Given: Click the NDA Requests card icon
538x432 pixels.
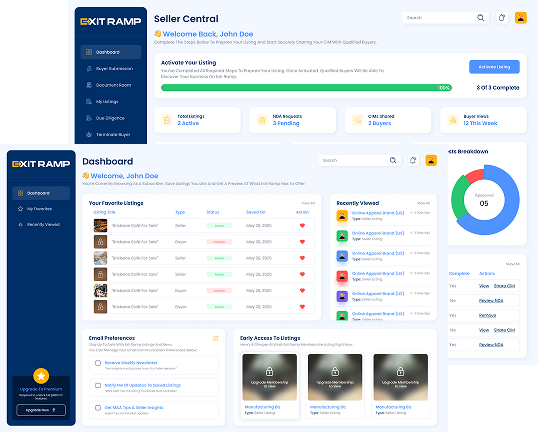Looking at the screenshot, I should [262, 120].
